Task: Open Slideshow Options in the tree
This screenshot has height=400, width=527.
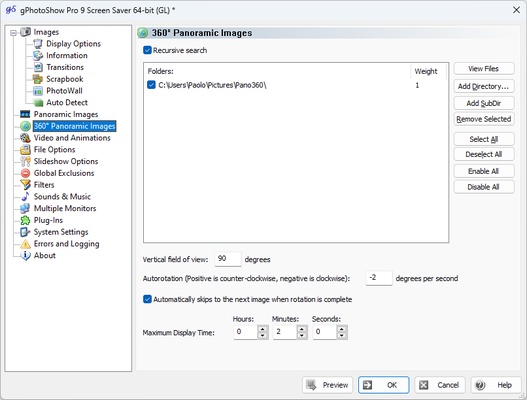Action: tap(66, 161)
